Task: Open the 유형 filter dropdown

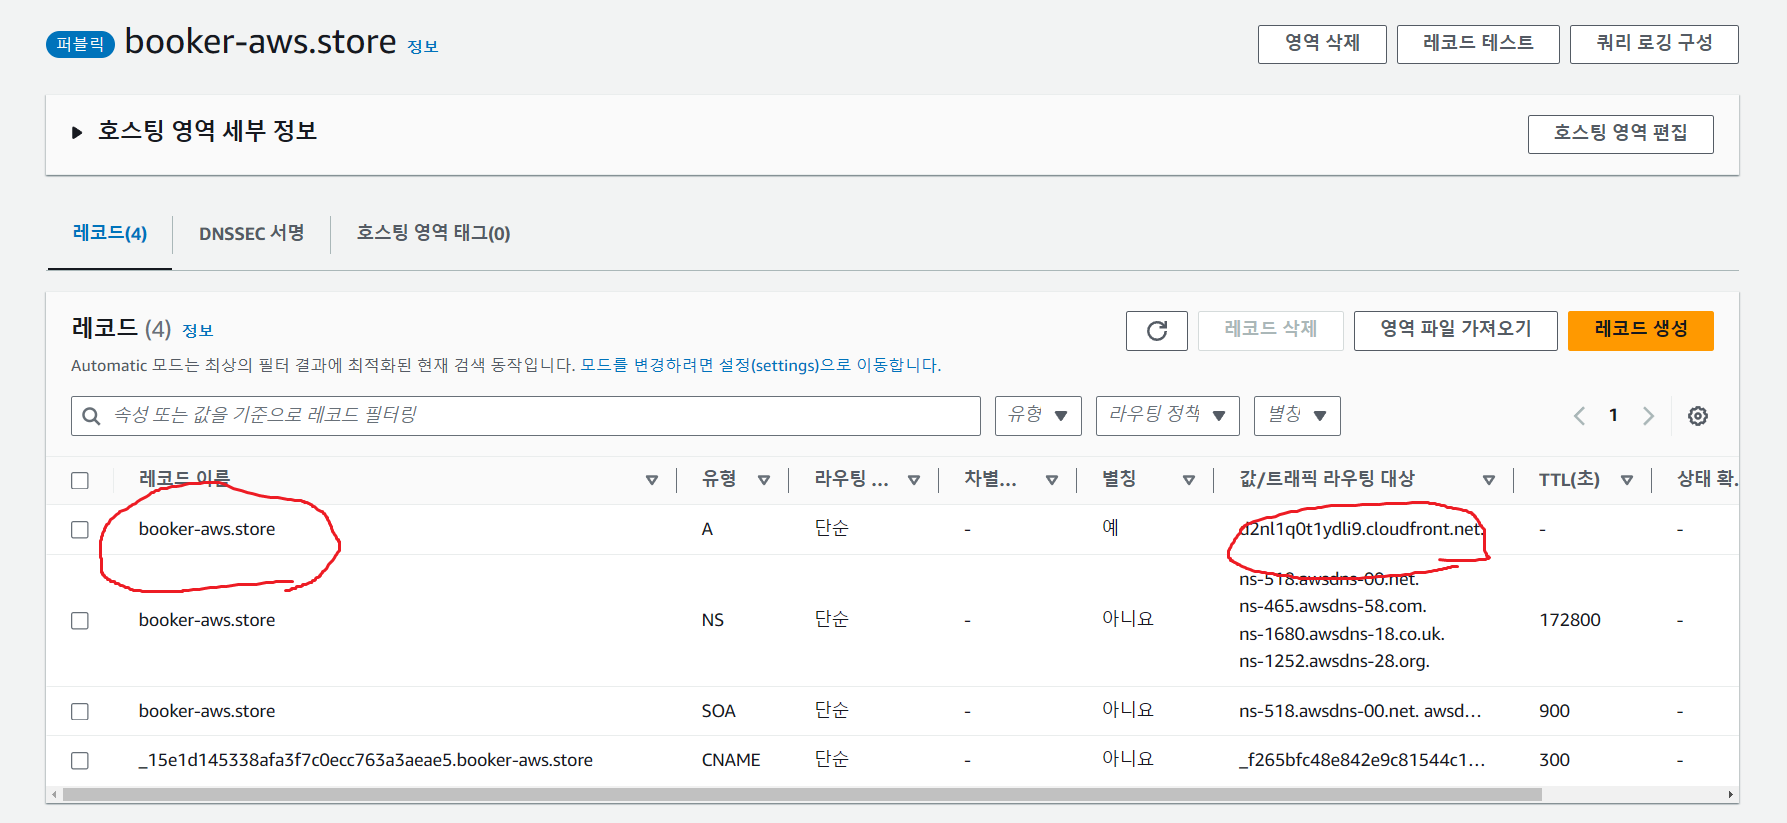Action: pos(1038,416)
